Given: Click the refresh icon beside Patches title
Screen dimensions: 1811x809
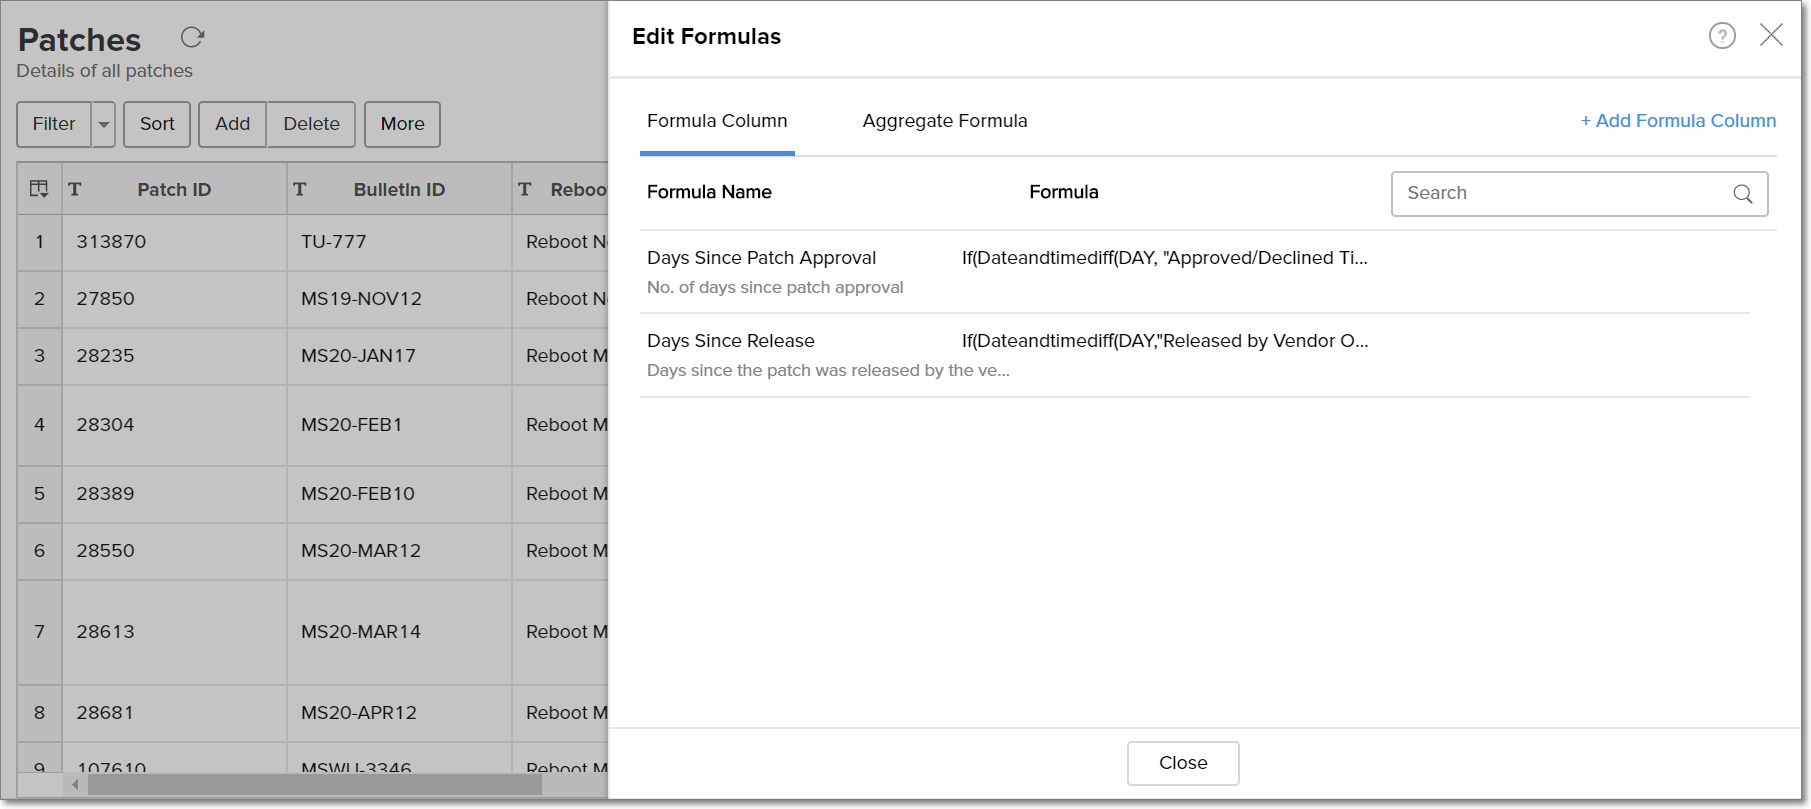Looking at the screenshot, I should tap(192, 38).
